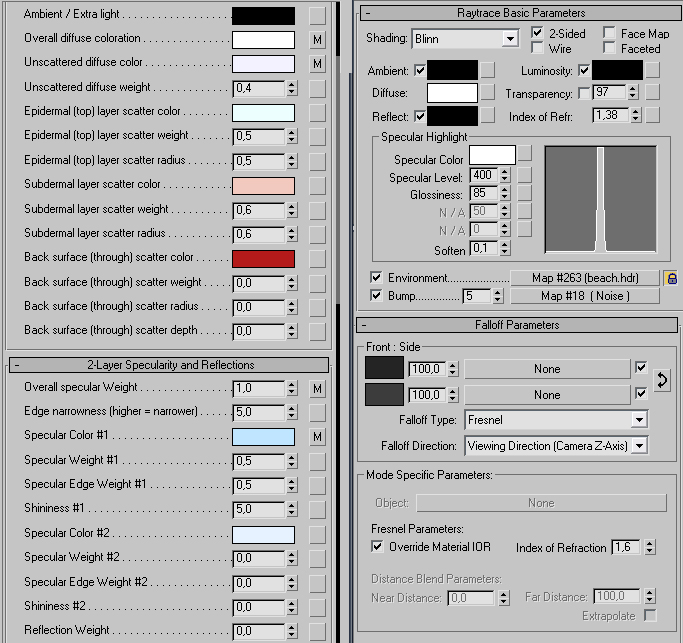Viewport: 683px width, 643px height.
Task: Toggle the second Front:Side map enable checkbox
Action: click(641, 393)
